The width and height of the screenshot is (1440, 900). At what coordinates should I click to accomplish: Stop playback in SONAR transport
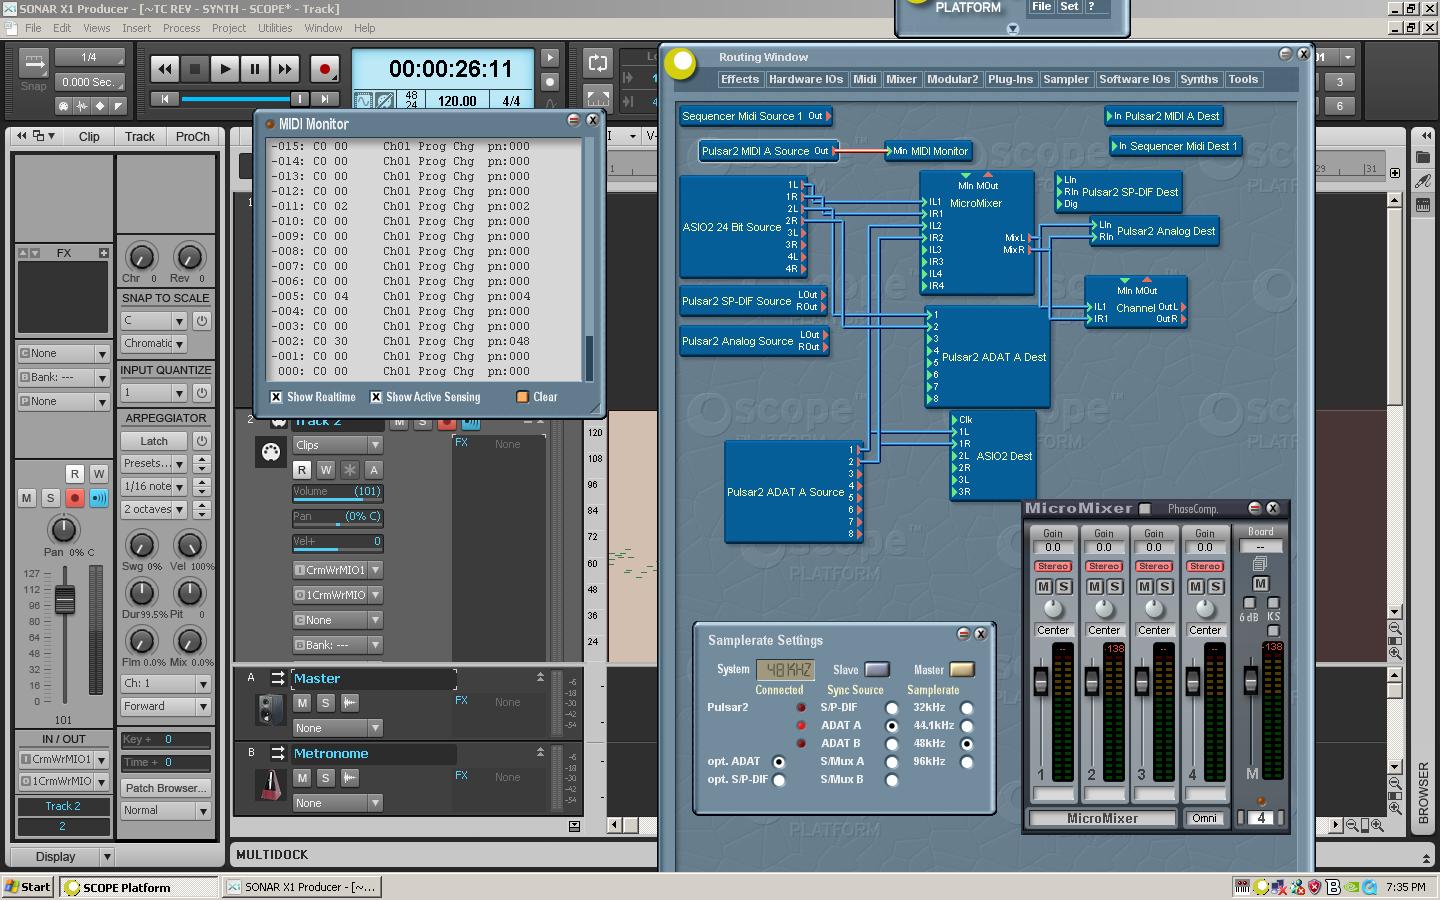[195, 69]
